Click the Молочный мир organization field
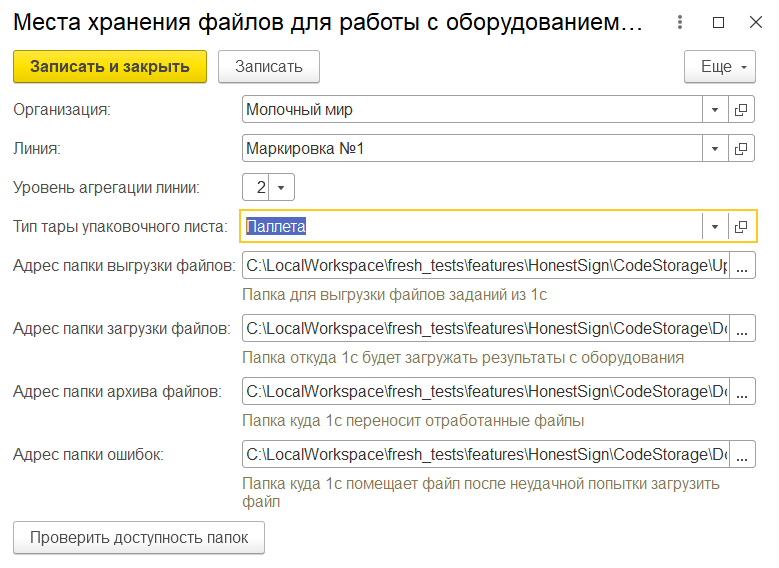Screen dimensions: 779x568 point(470,109)
